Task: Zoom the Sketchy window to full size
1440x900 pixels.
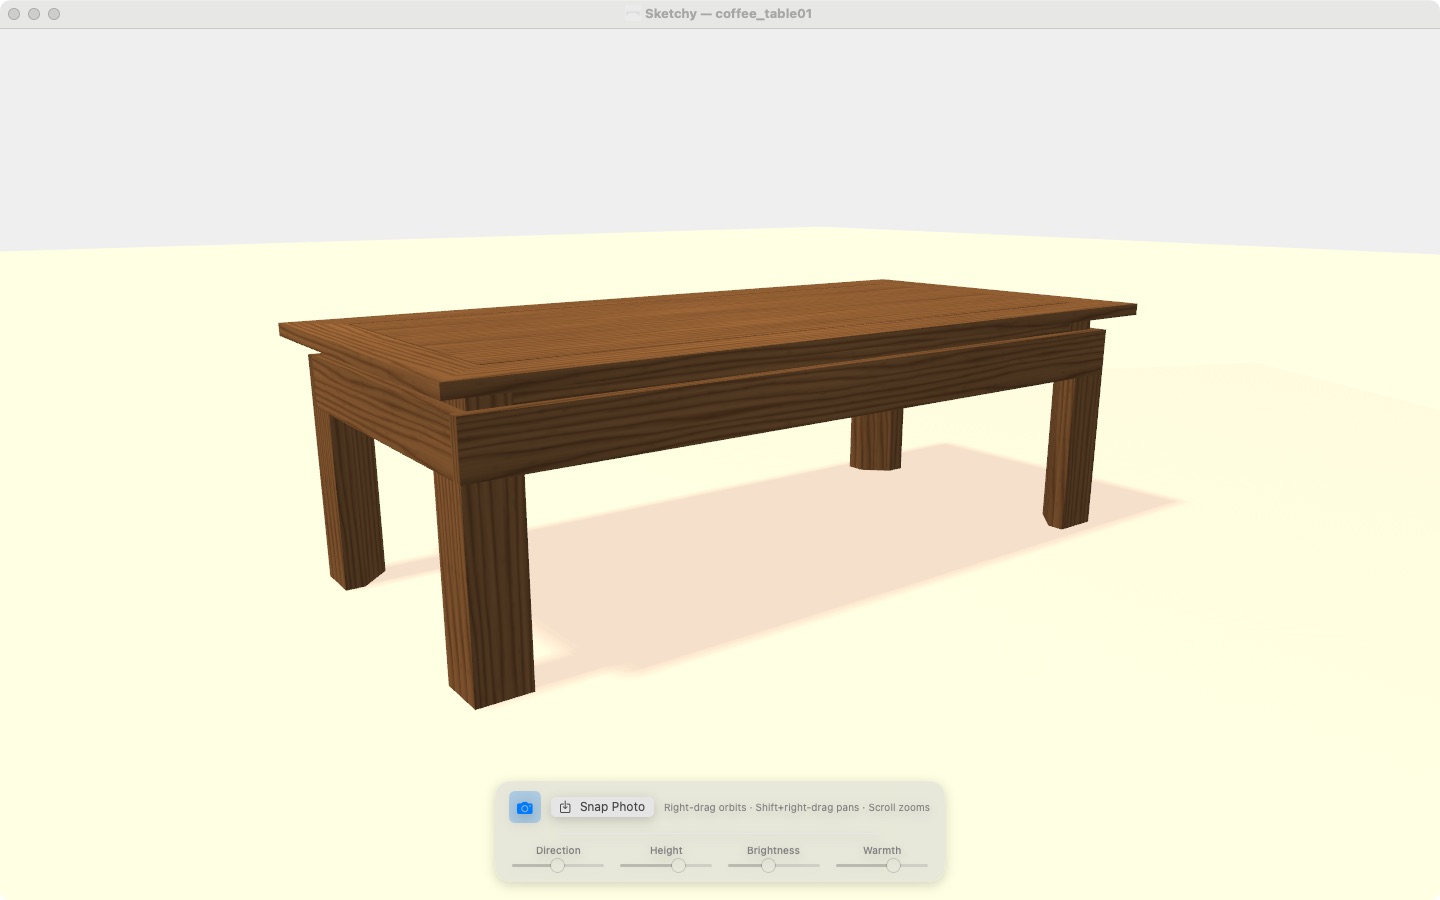Action: (x=54, y=14)
